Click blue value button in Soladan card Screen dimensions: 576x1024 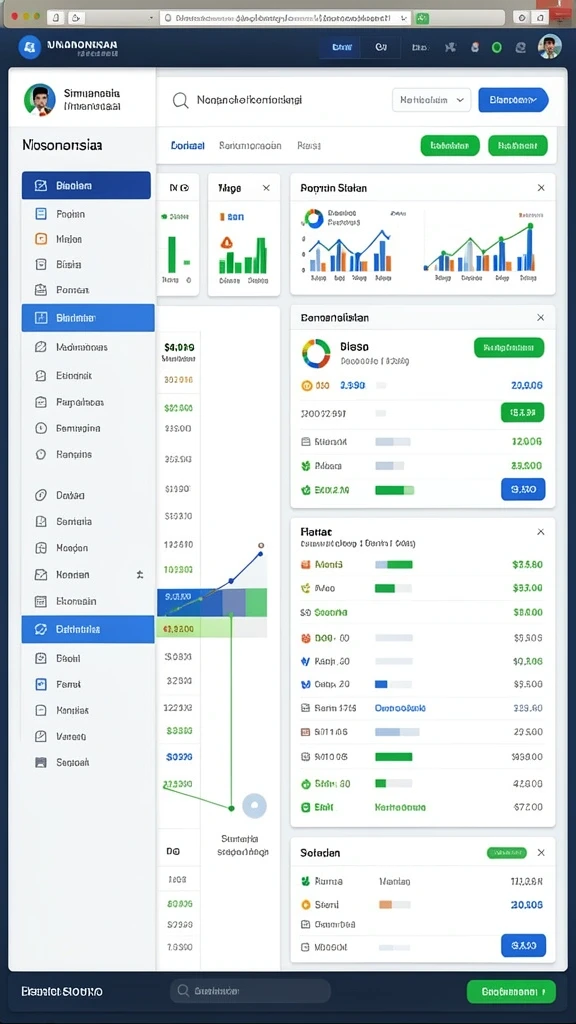pos(524,945)
